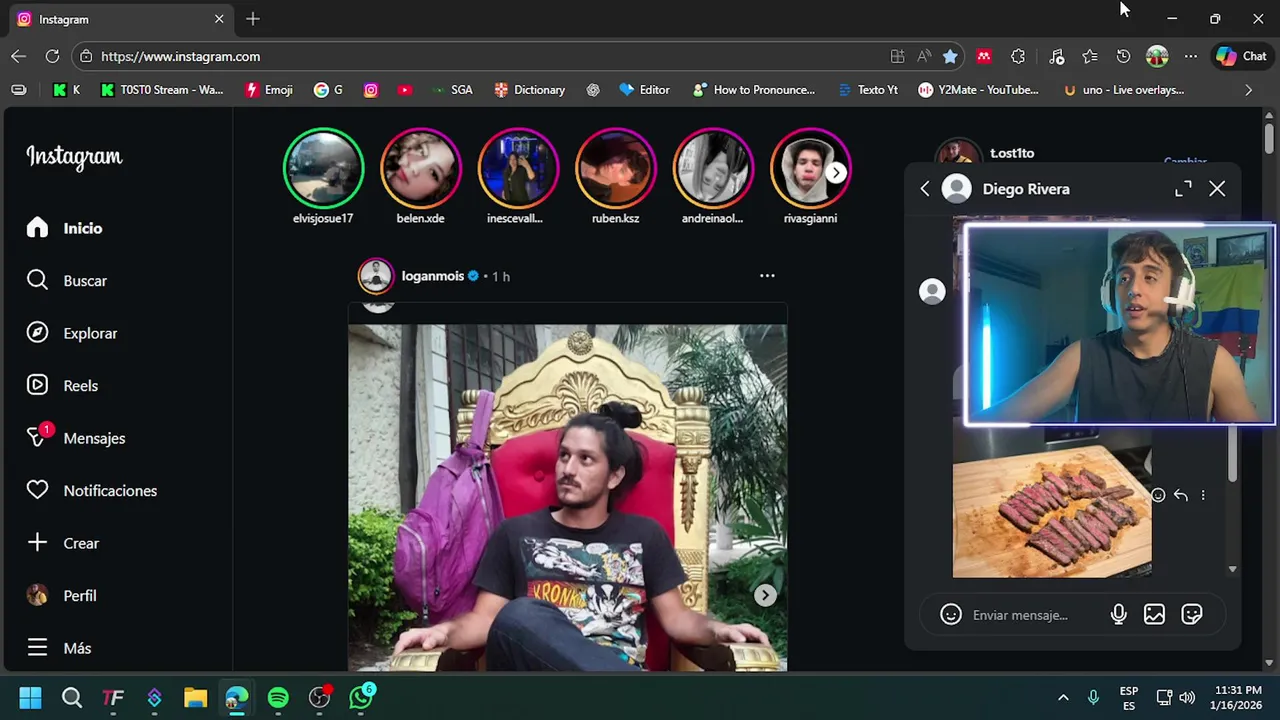View elvisjosue17 story
Screen dimensions: 1280x720
tap(323, 168)
